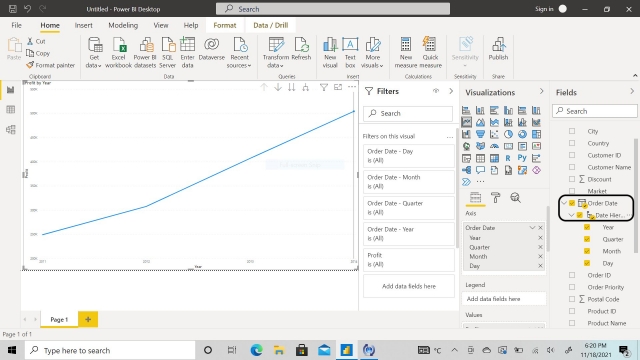This screenshot has width=640, height=360.
Task: Collapse the Order Date field tree
Action: pyautogui.click(x=564, y=203)
